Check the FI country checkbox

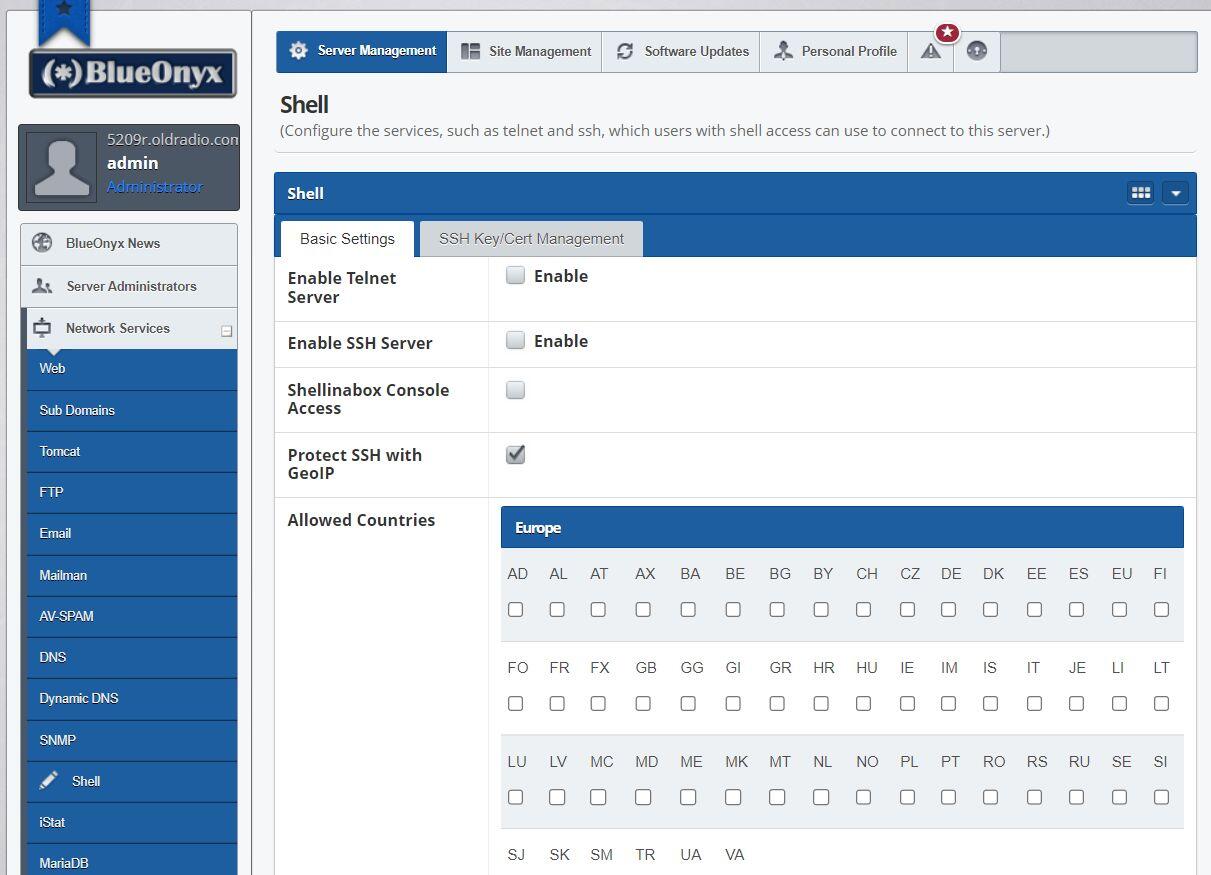[x=1161, y=609]
